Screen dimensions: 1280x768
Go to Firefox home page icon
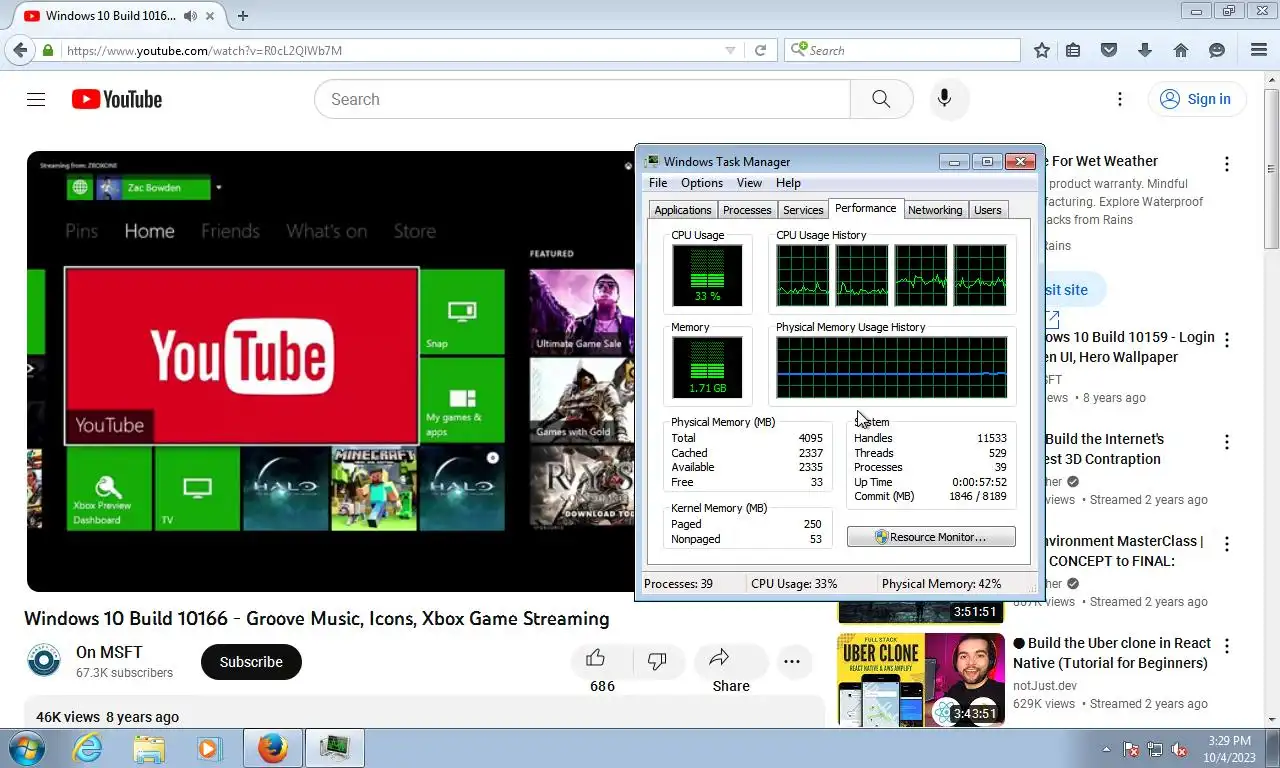tap(1181, 50)
